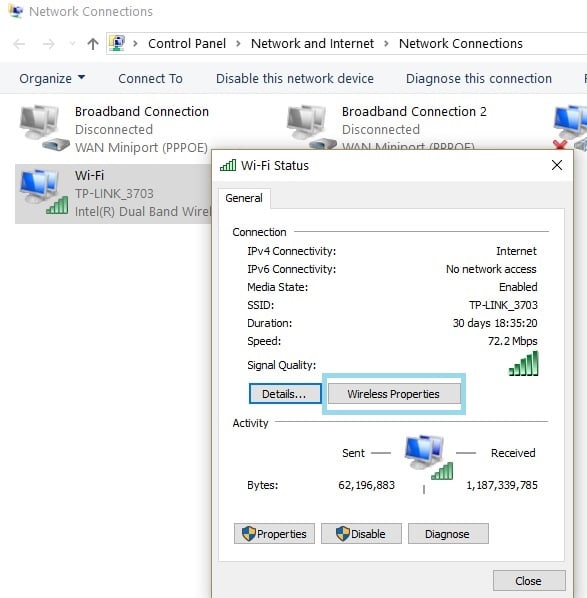Click the Details... button
The width and height of the screenshot is (587, 598).
(x=285, y=394)
